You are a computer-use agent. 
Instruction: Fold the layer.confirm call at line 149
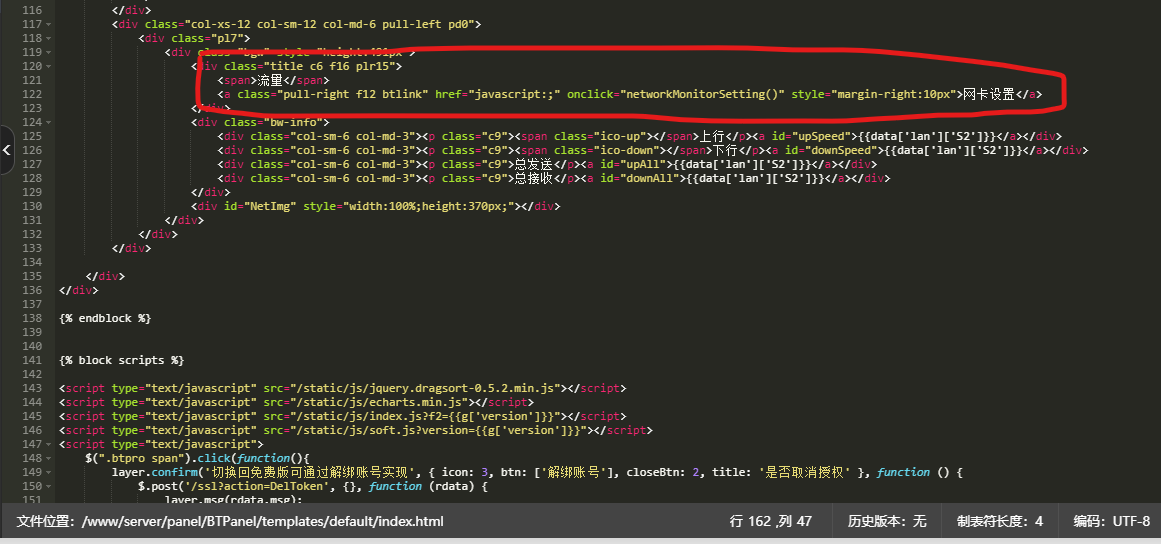coord(48,472)
